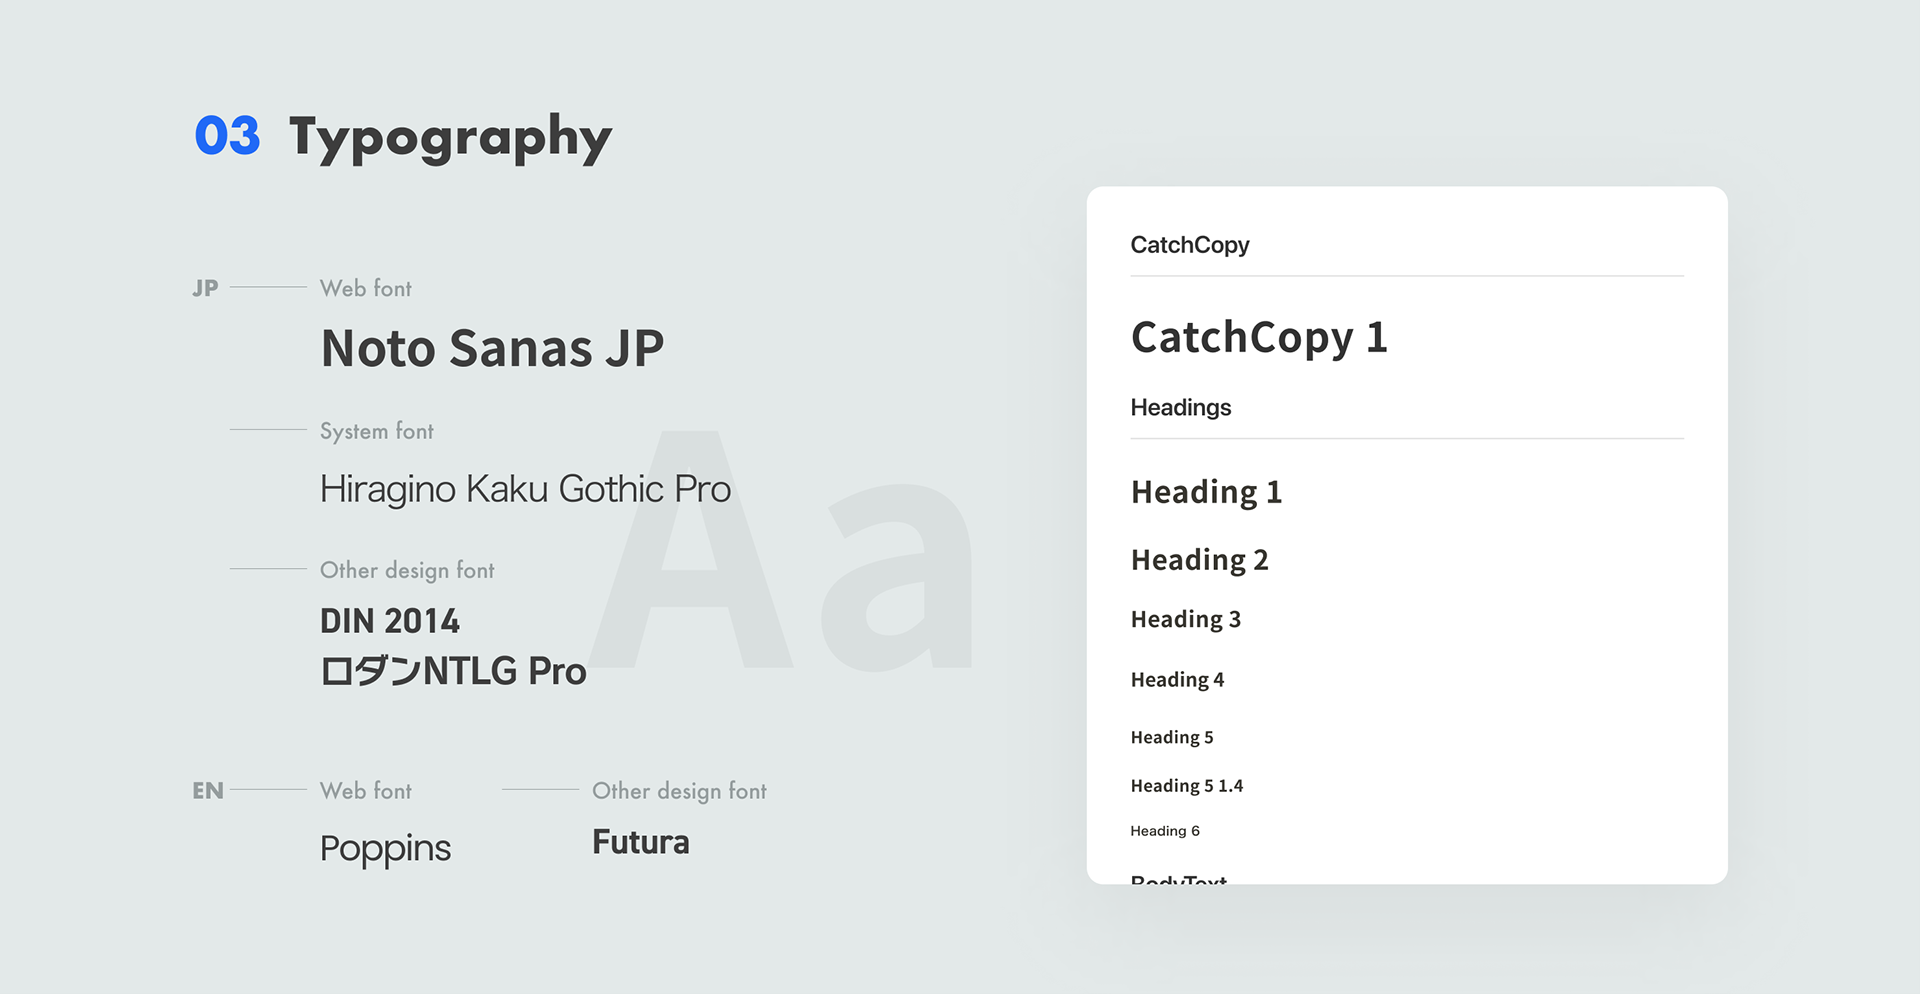Select the "Noto Sanas JP" font name
The image size is (1920, 994).
pos(492,348)
